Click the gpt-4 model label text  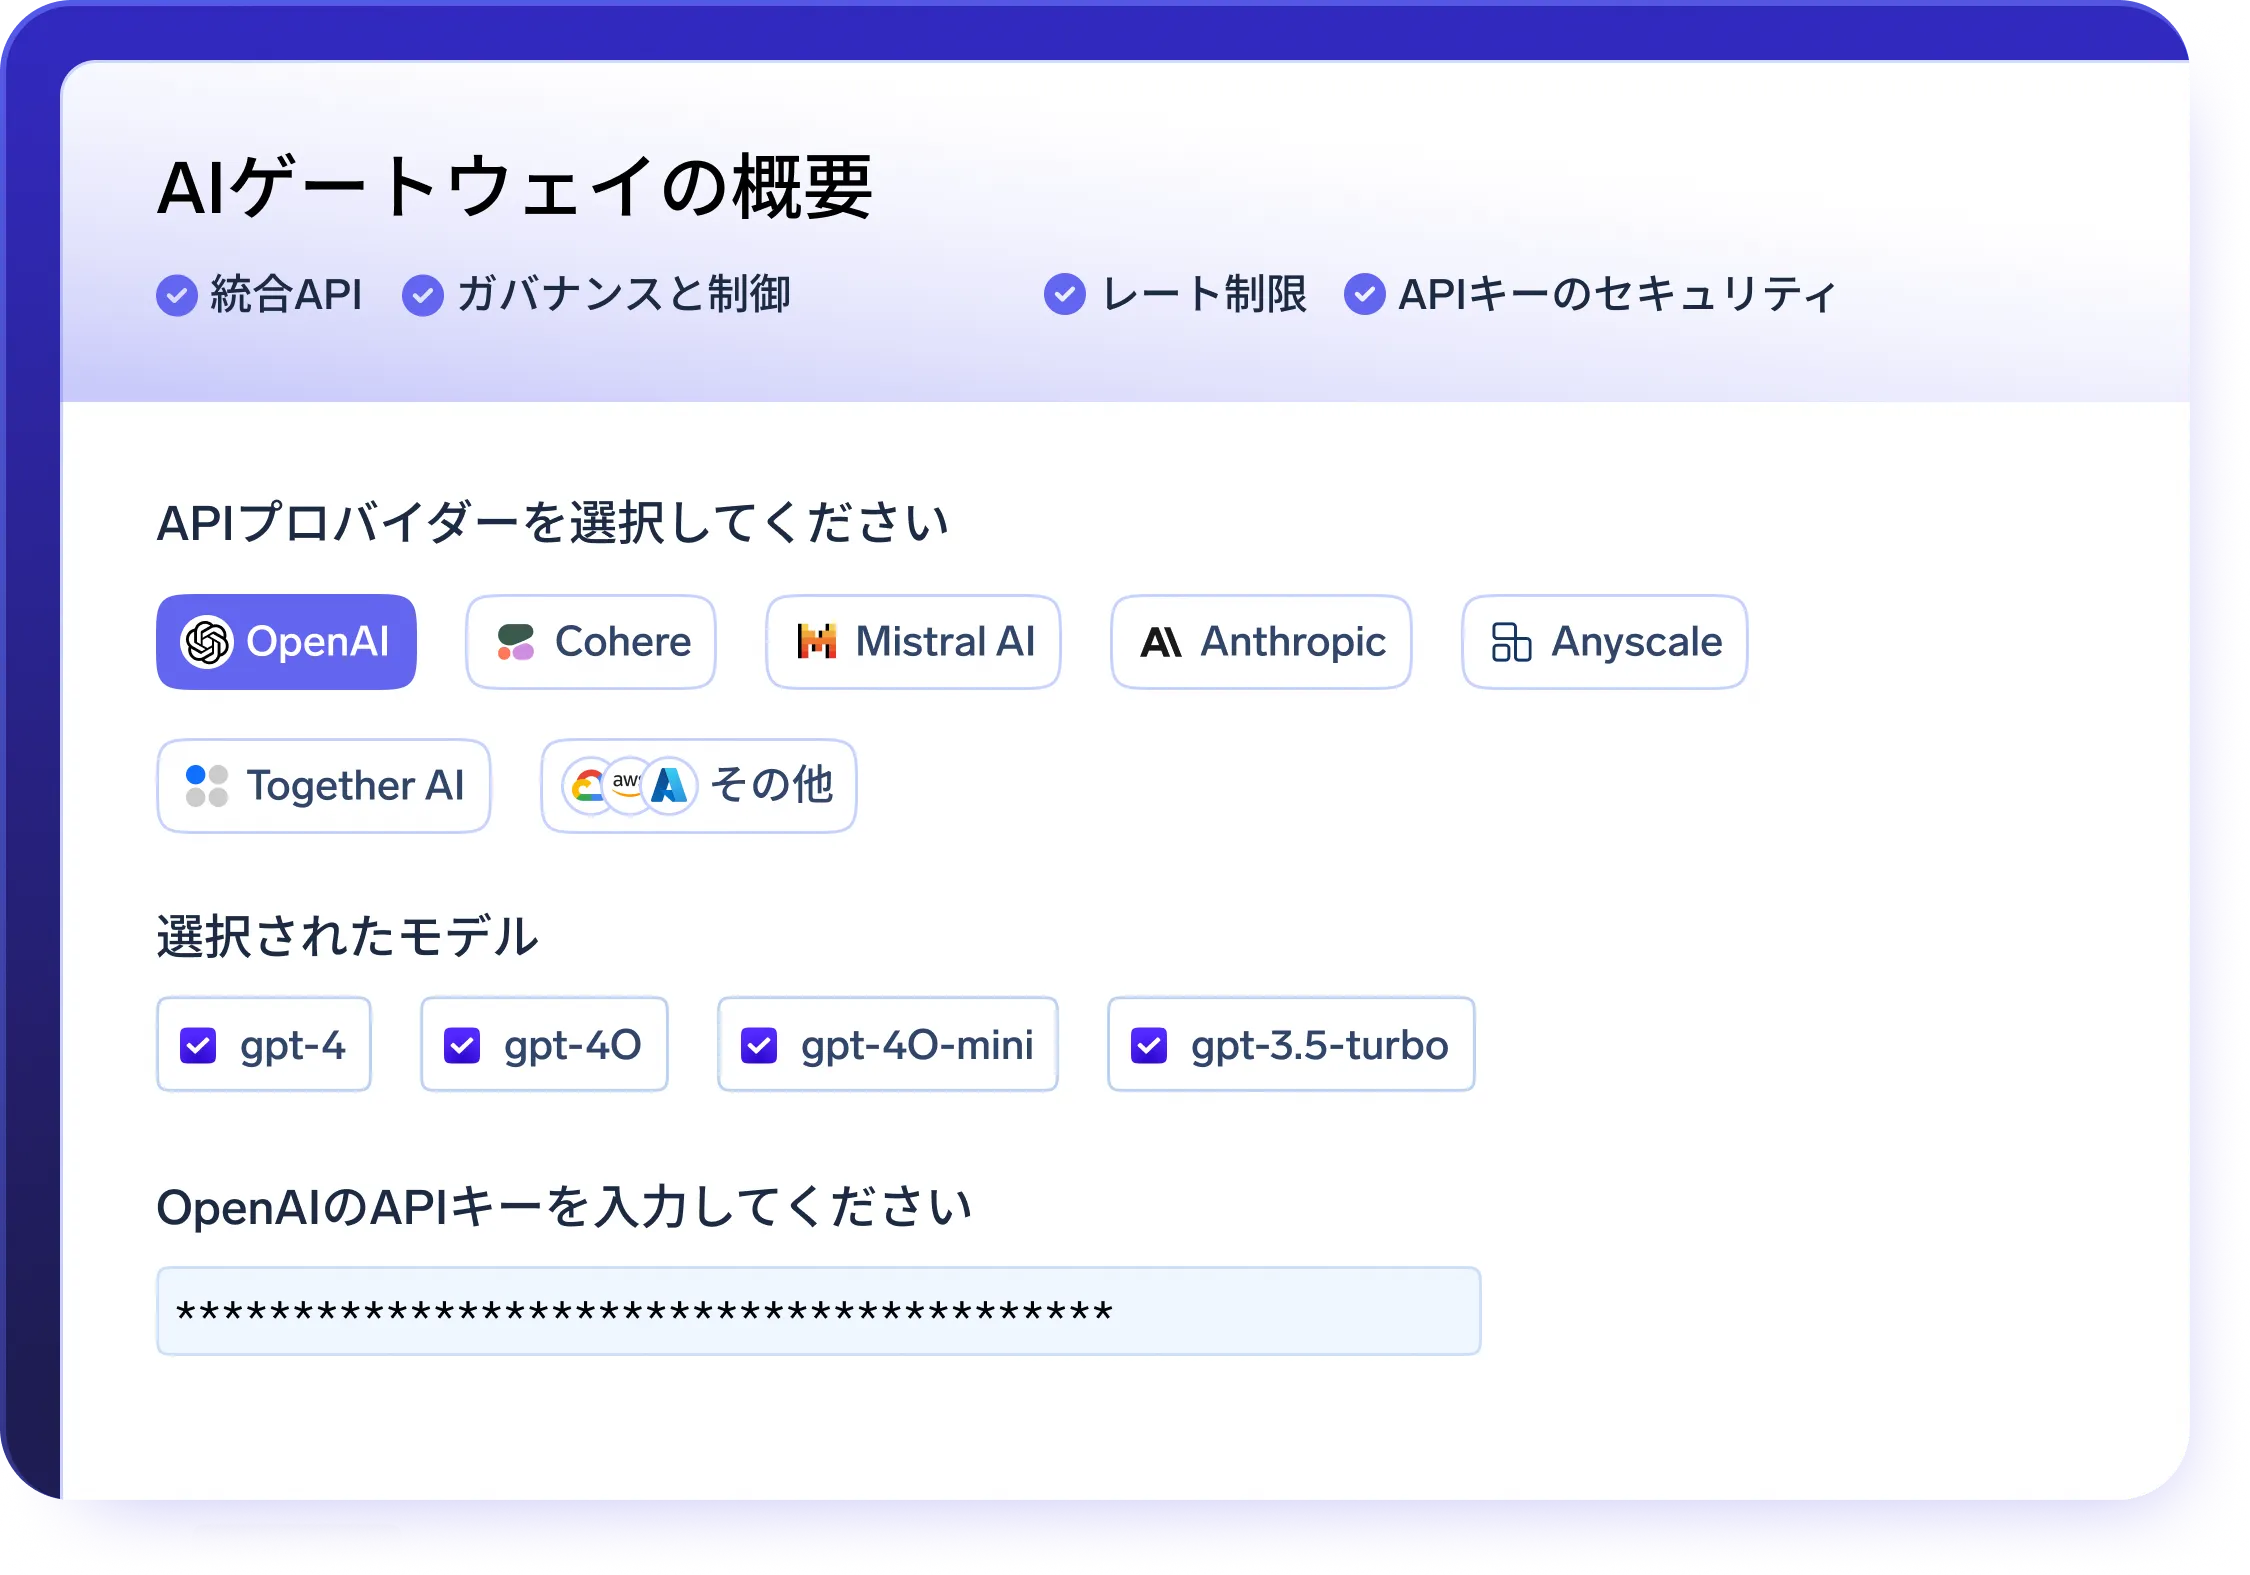[293, 1046]
